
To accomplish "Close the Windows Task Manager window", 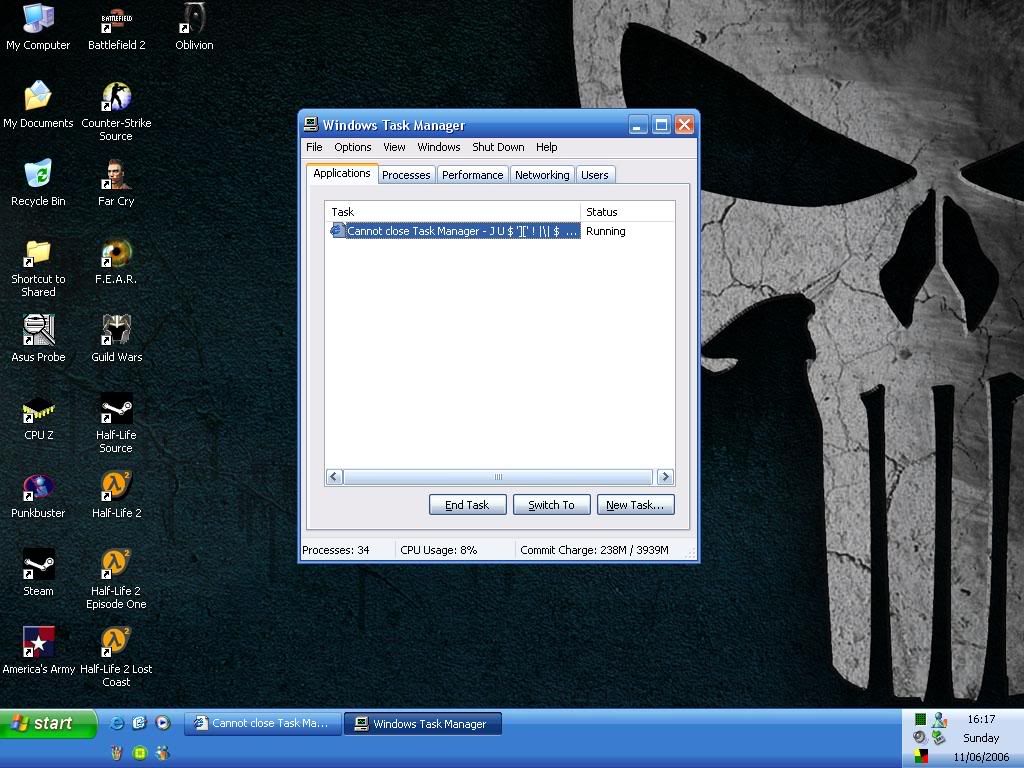I will tap(684, 124).
